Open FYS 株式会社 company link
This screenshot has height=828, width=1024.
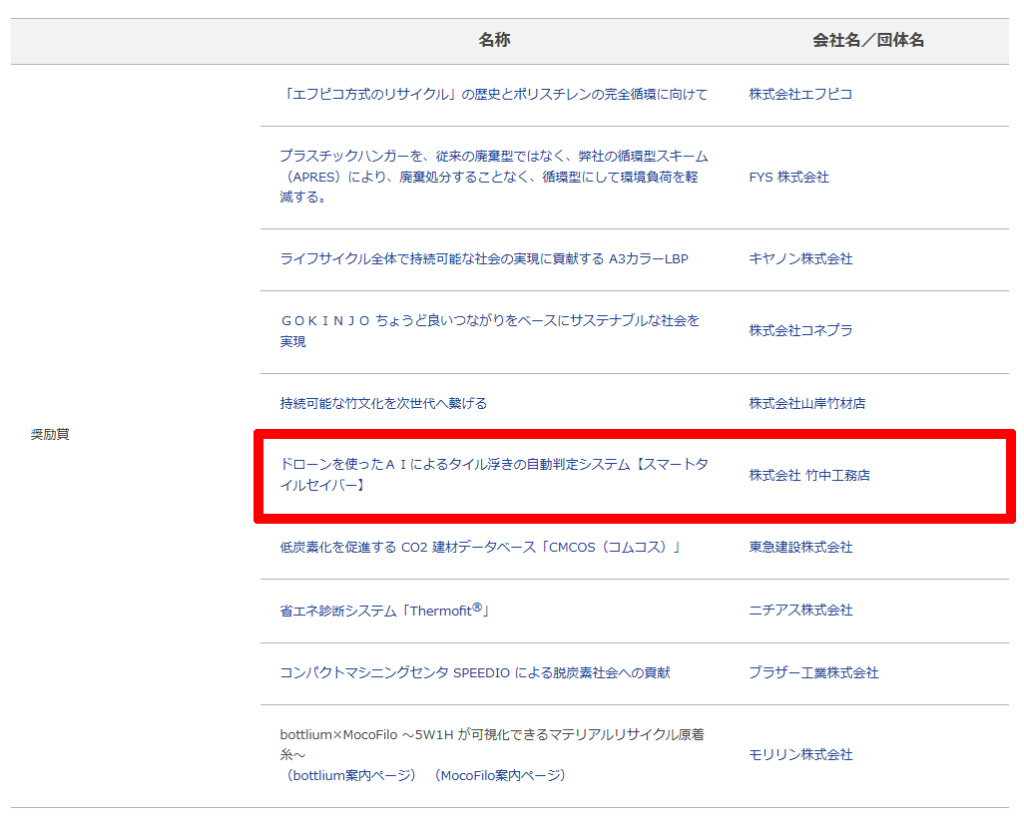tap(788, 177)
